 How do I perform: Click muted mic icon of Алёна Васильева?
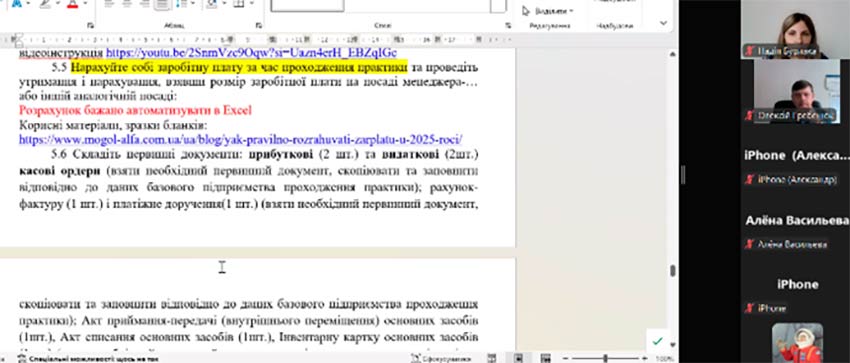[749, 244]
